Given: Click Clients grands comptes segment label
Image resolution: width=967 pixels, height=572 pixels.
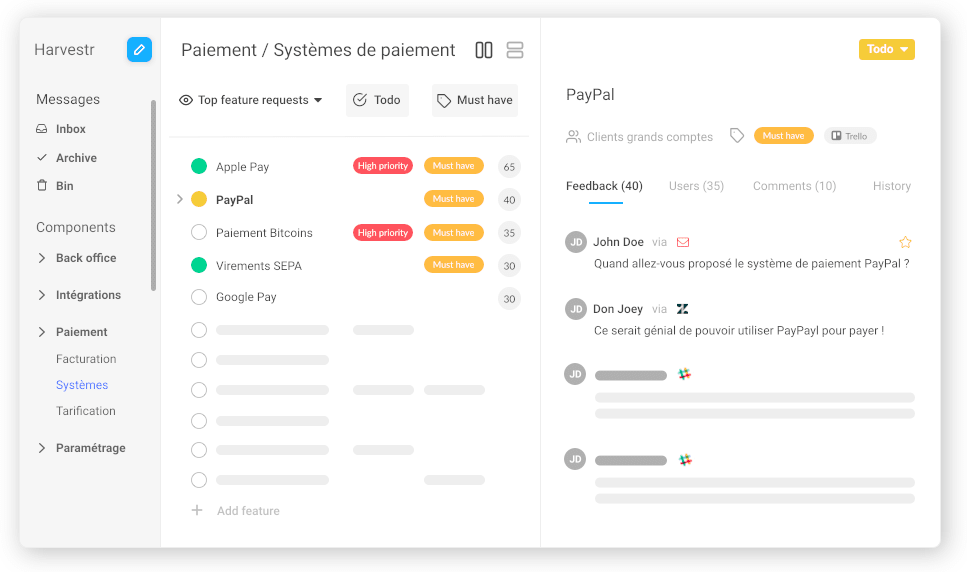Looking at the screenshot, I should [650, 137].
